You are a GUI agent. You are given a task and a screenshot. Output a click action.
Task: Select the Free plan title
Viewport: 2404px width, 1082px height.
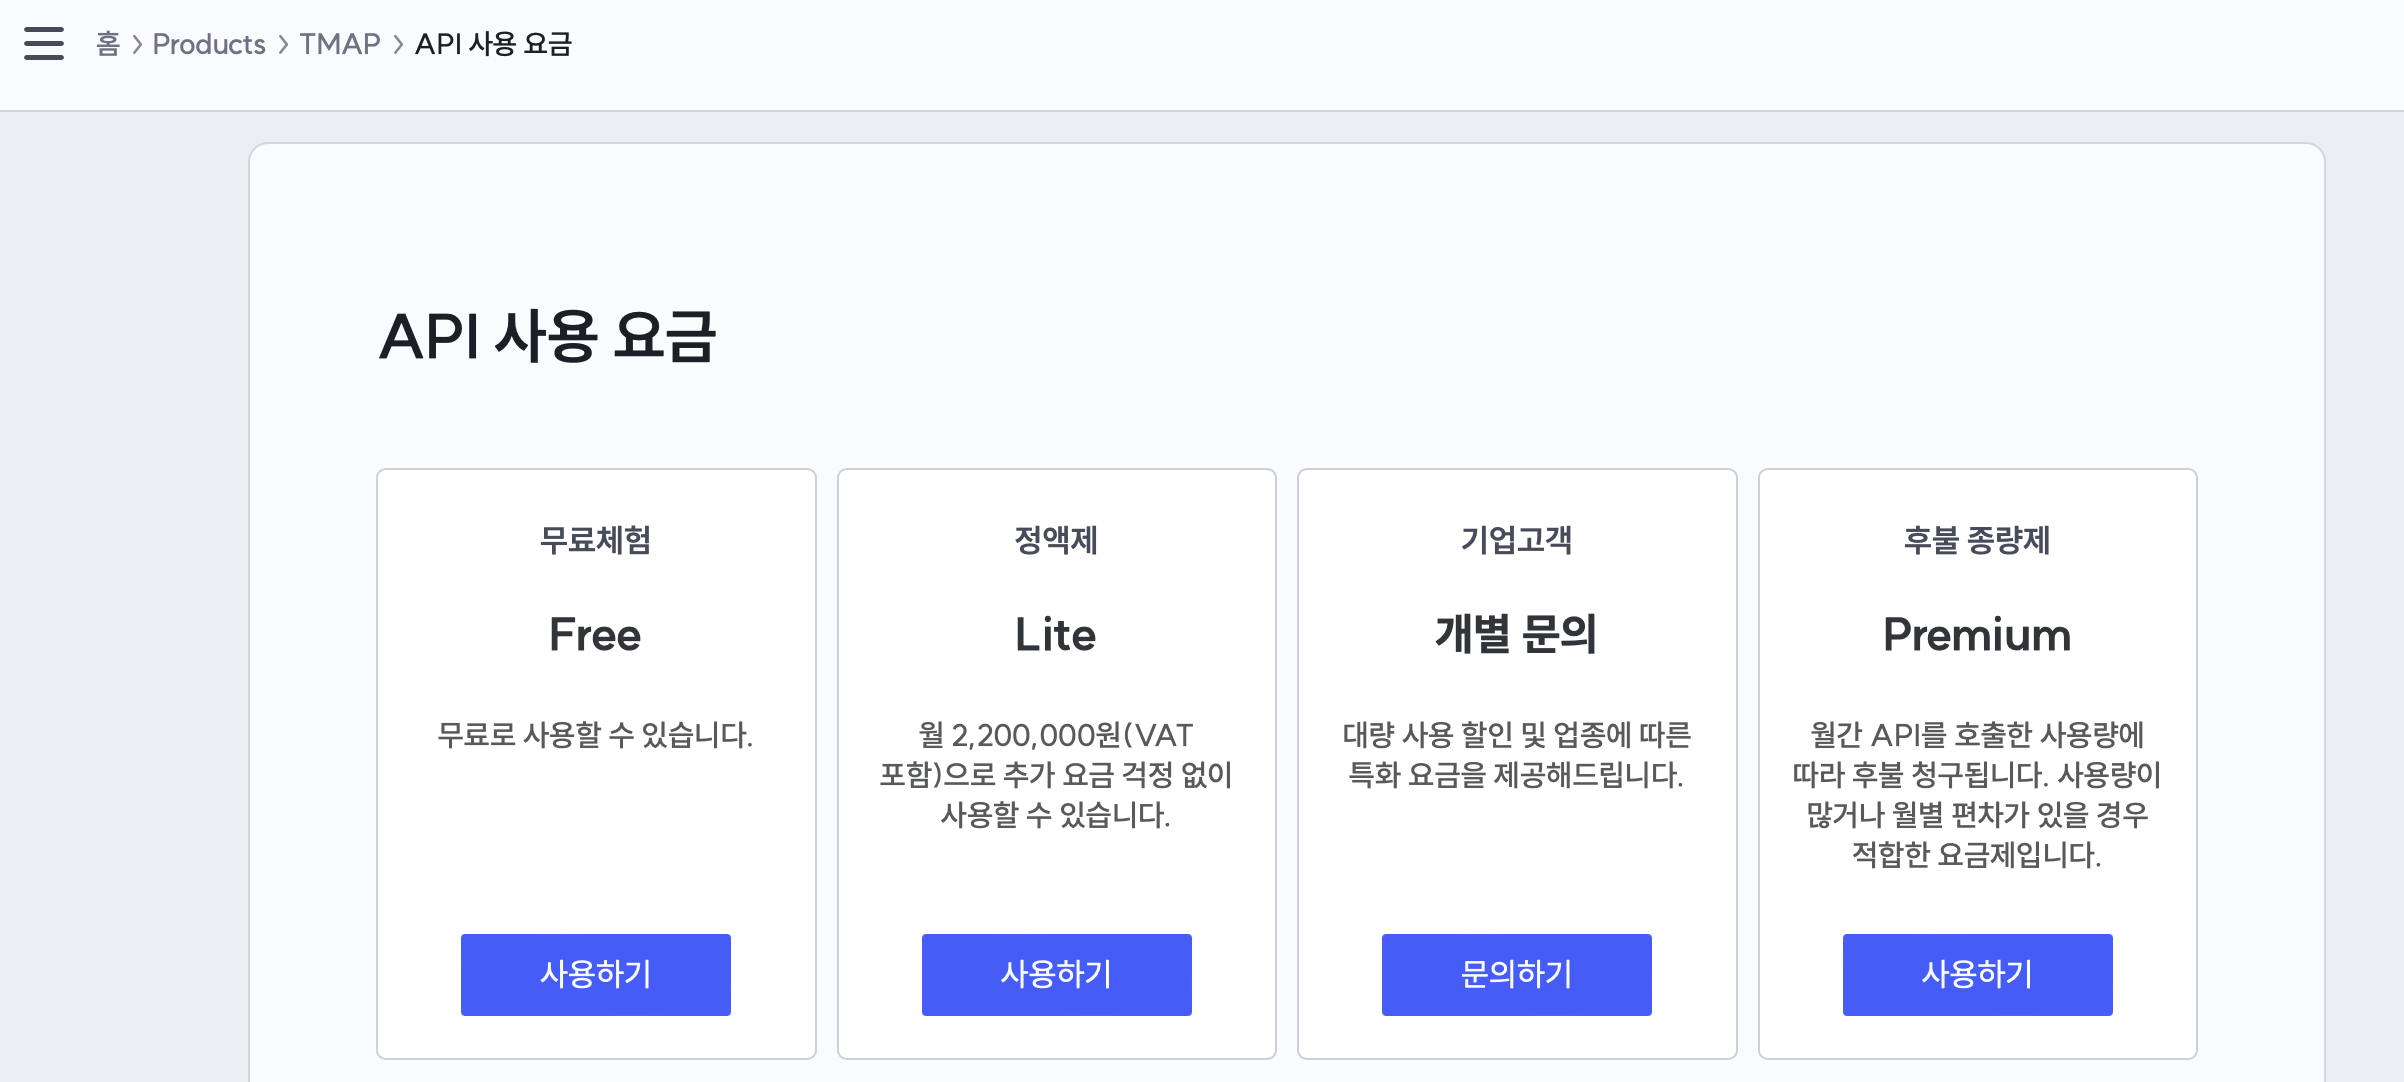(x=595, y=635)
